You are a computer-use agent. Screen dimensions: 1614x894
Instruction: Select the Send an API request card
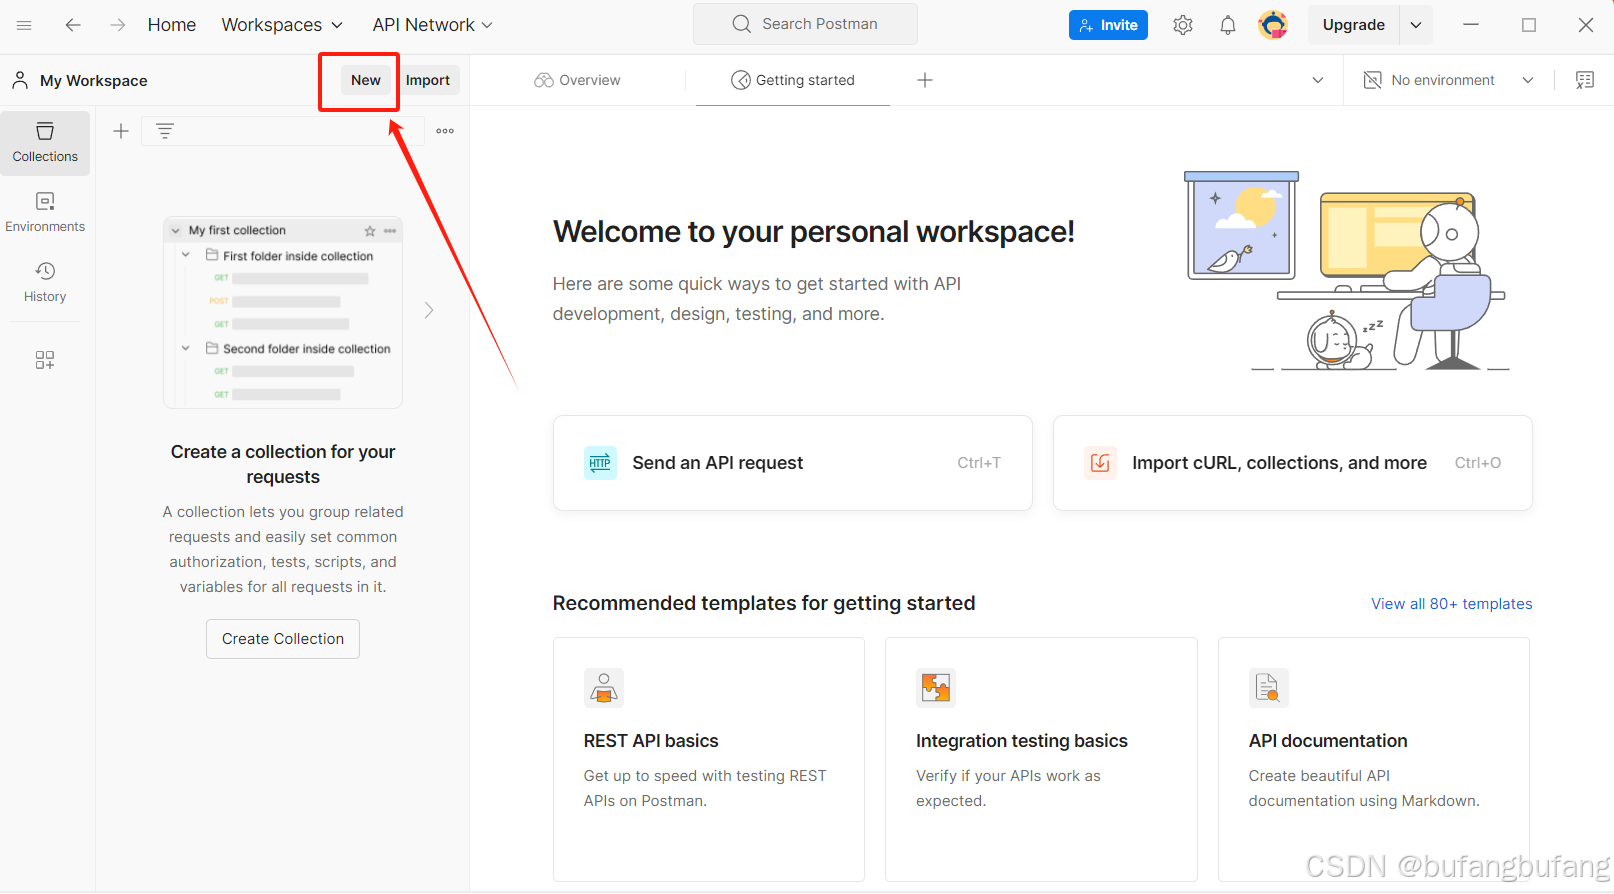click(793, 463)
